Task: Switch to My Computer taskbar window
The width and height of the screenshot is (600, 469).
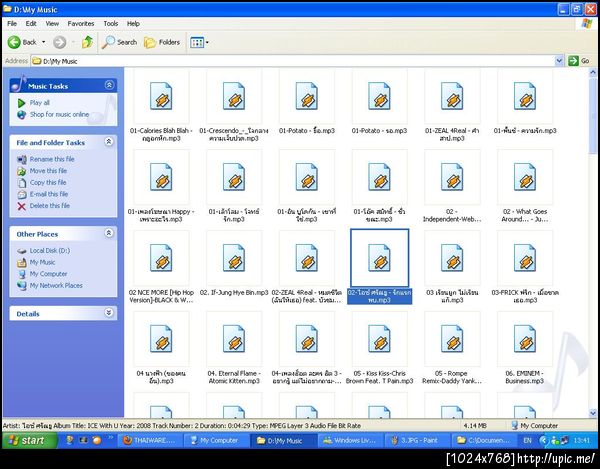Action: point(217,440)
